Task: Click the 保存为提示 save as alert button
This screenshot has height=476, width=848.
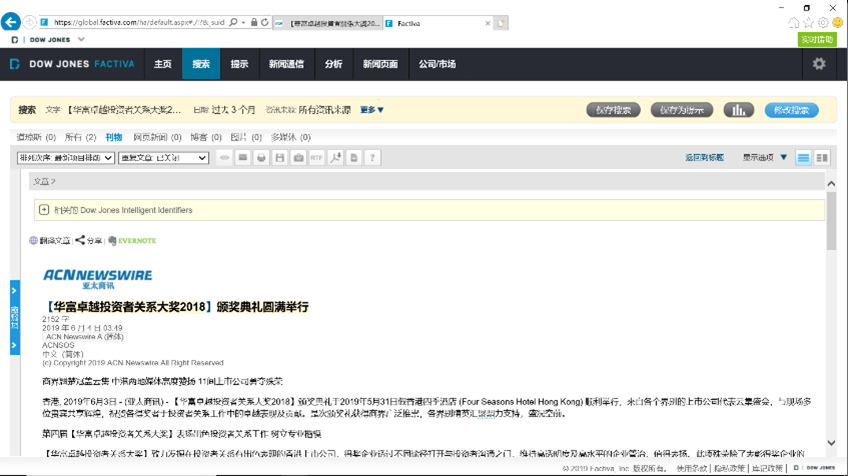Action: (x=681, y=110)
